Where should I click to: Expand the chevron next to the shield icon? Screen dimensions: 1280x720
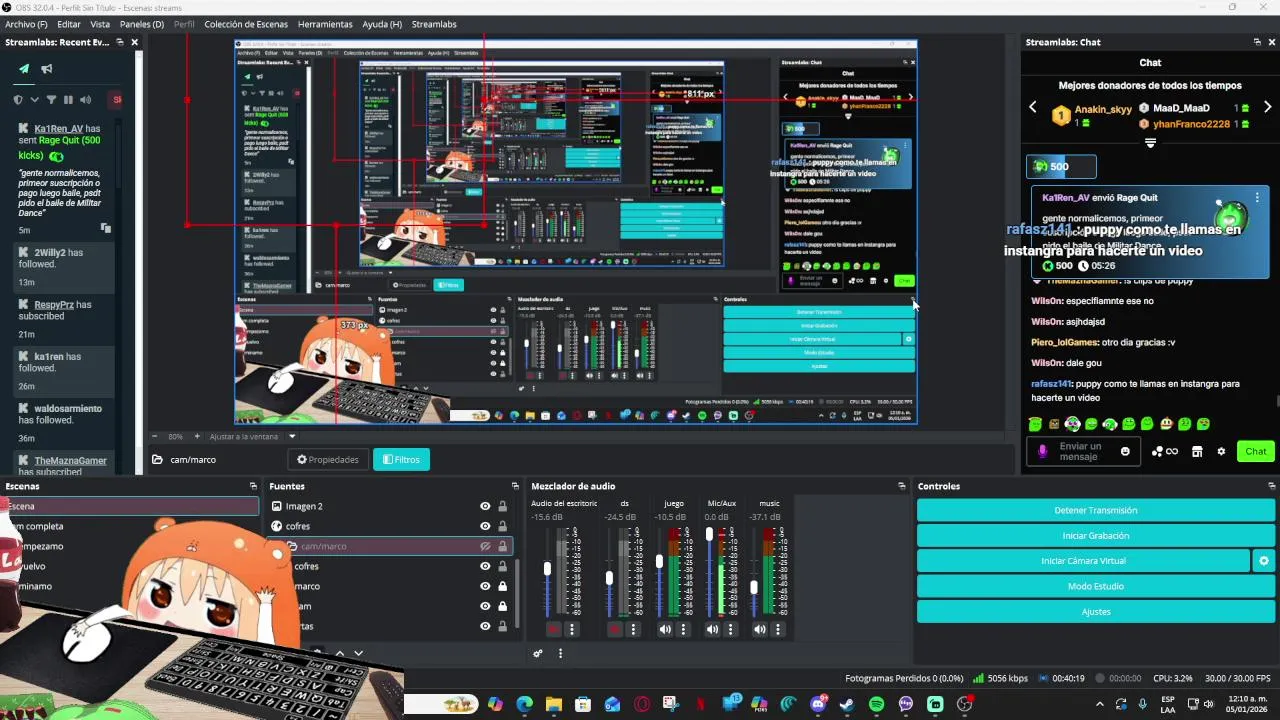click(x=34, y=100)
